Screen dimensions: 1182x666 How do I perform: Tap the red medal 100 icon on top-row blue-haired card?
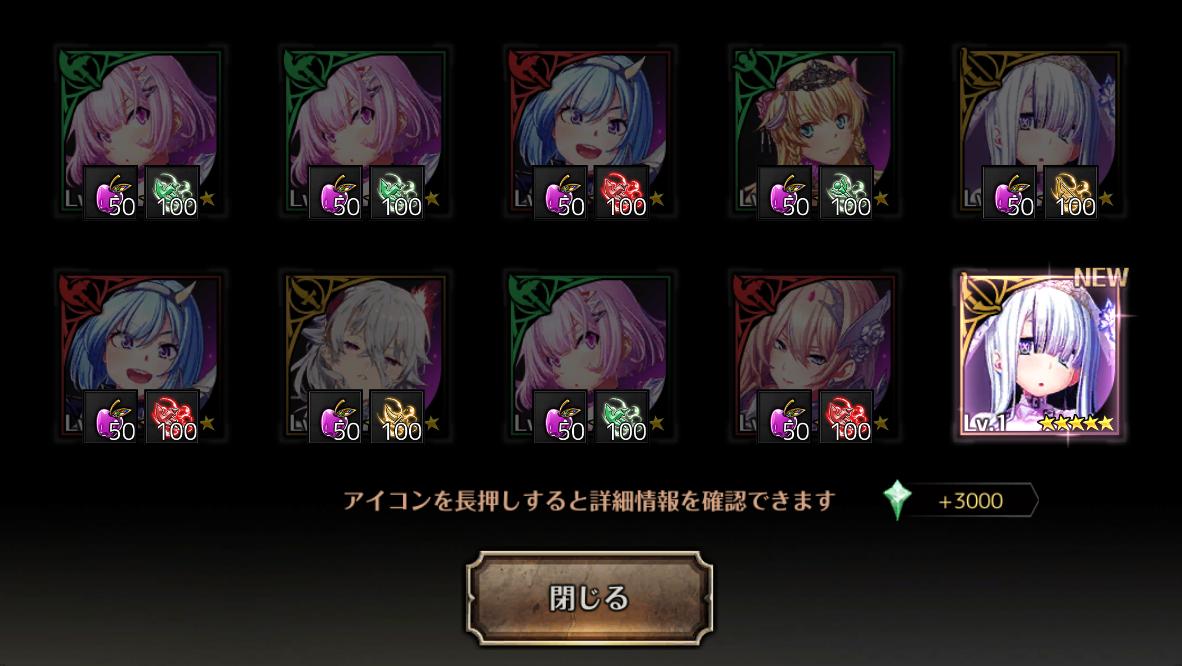click(x=622, y=193)
